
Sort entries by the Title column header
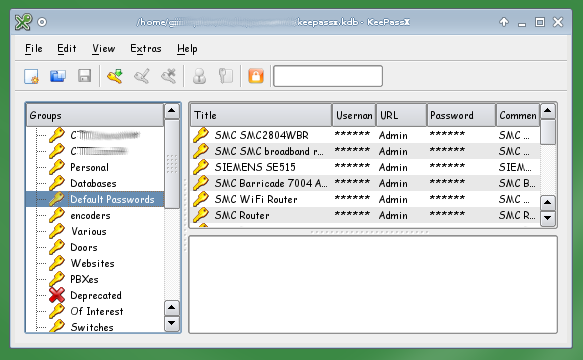click(261, 115)
